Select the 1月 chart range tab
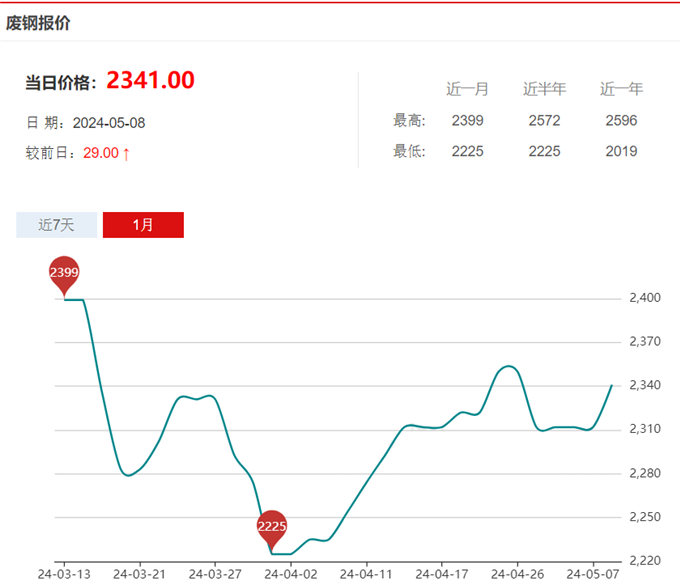680x580 pixels. pos(143,225)
